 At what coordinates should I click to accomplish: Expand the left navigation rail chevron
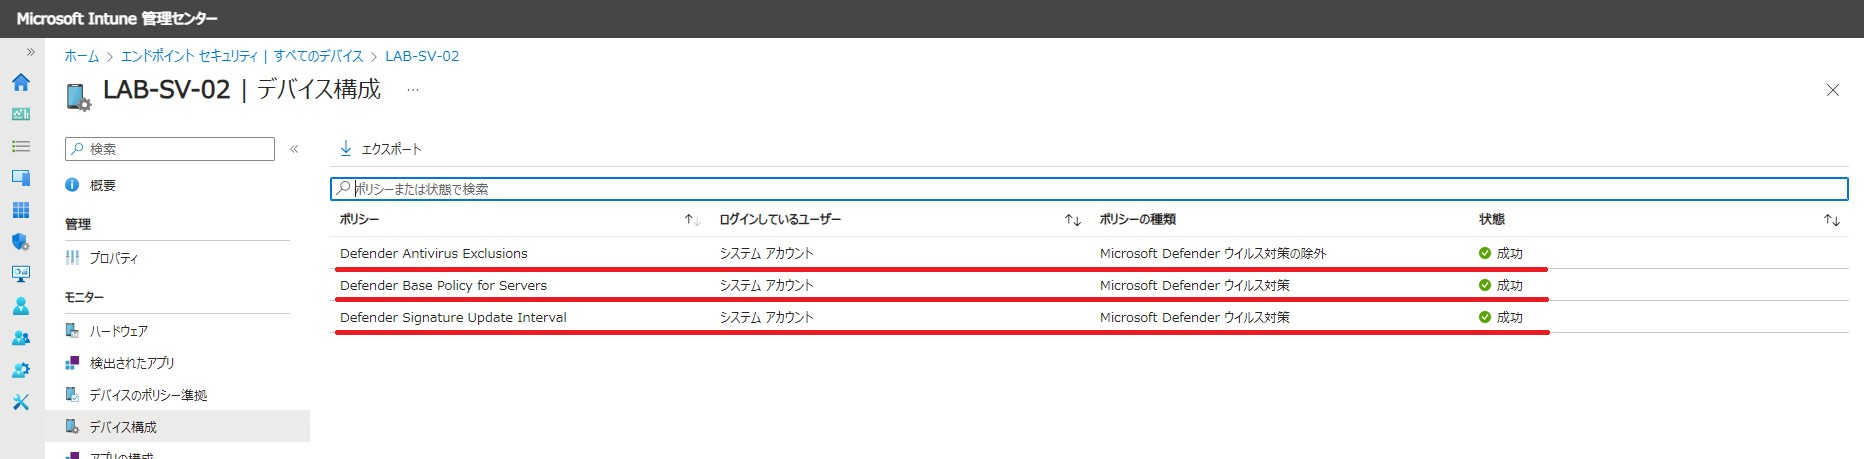point(30,52)
